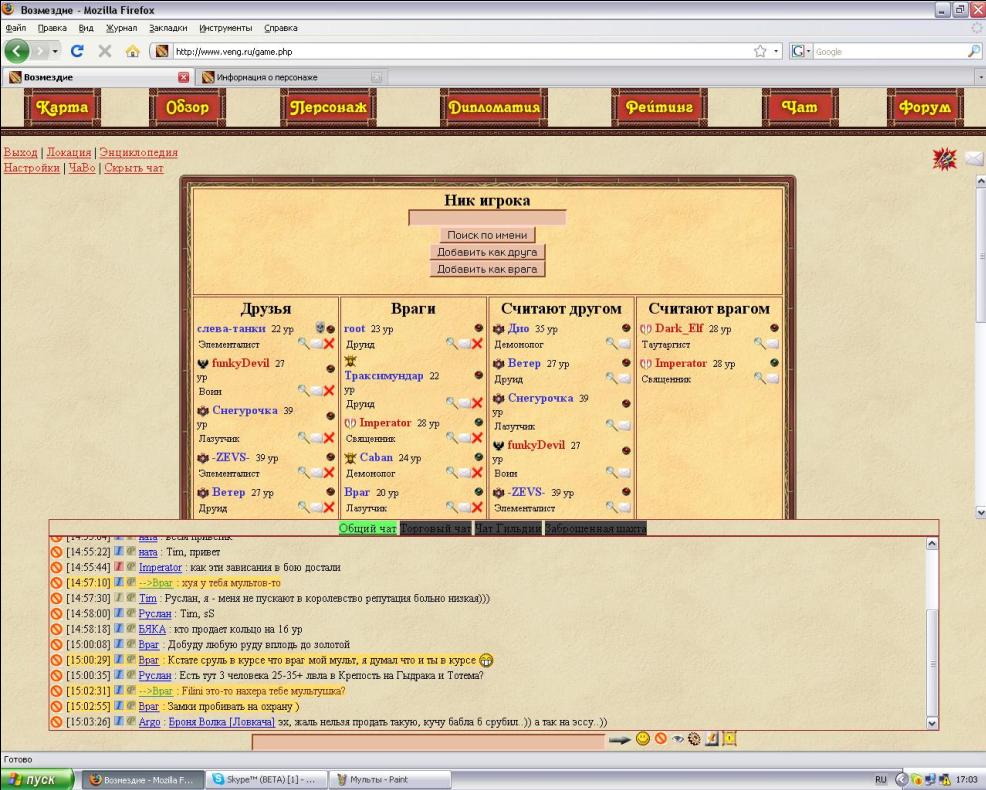This screenshot has height=790, width=986.
Task: Click the RU language indicator
Action: coord(880,779)
